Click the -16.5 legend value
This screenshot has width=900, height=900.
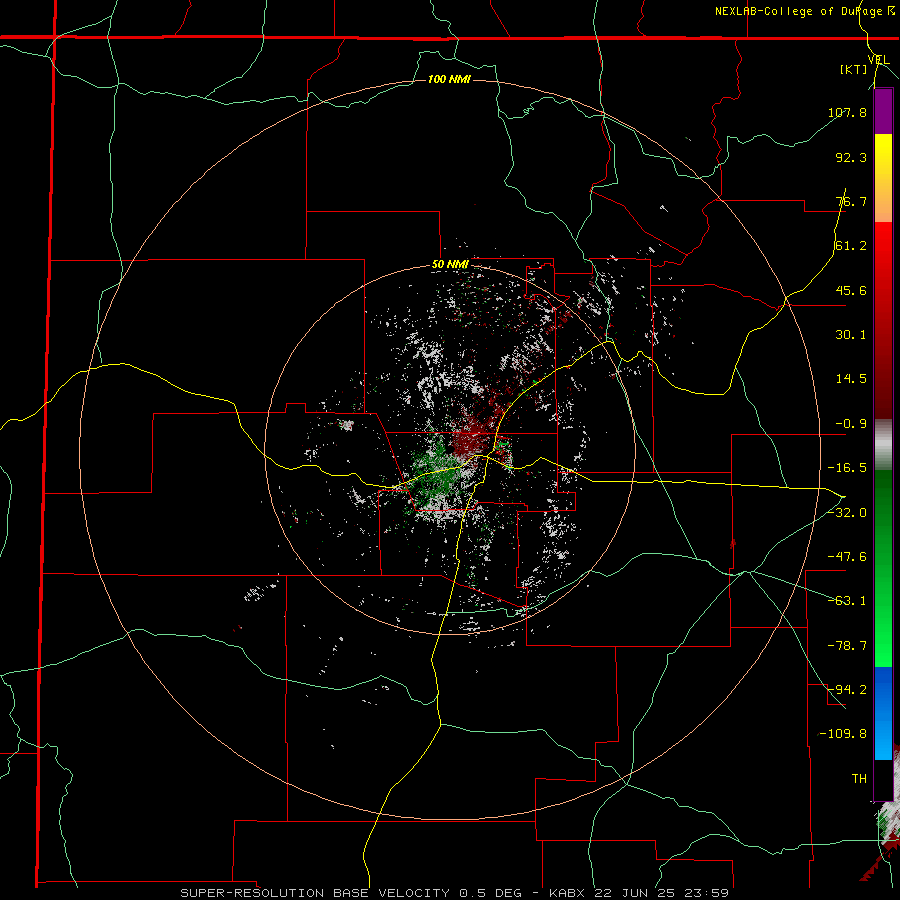pos(847,468)
